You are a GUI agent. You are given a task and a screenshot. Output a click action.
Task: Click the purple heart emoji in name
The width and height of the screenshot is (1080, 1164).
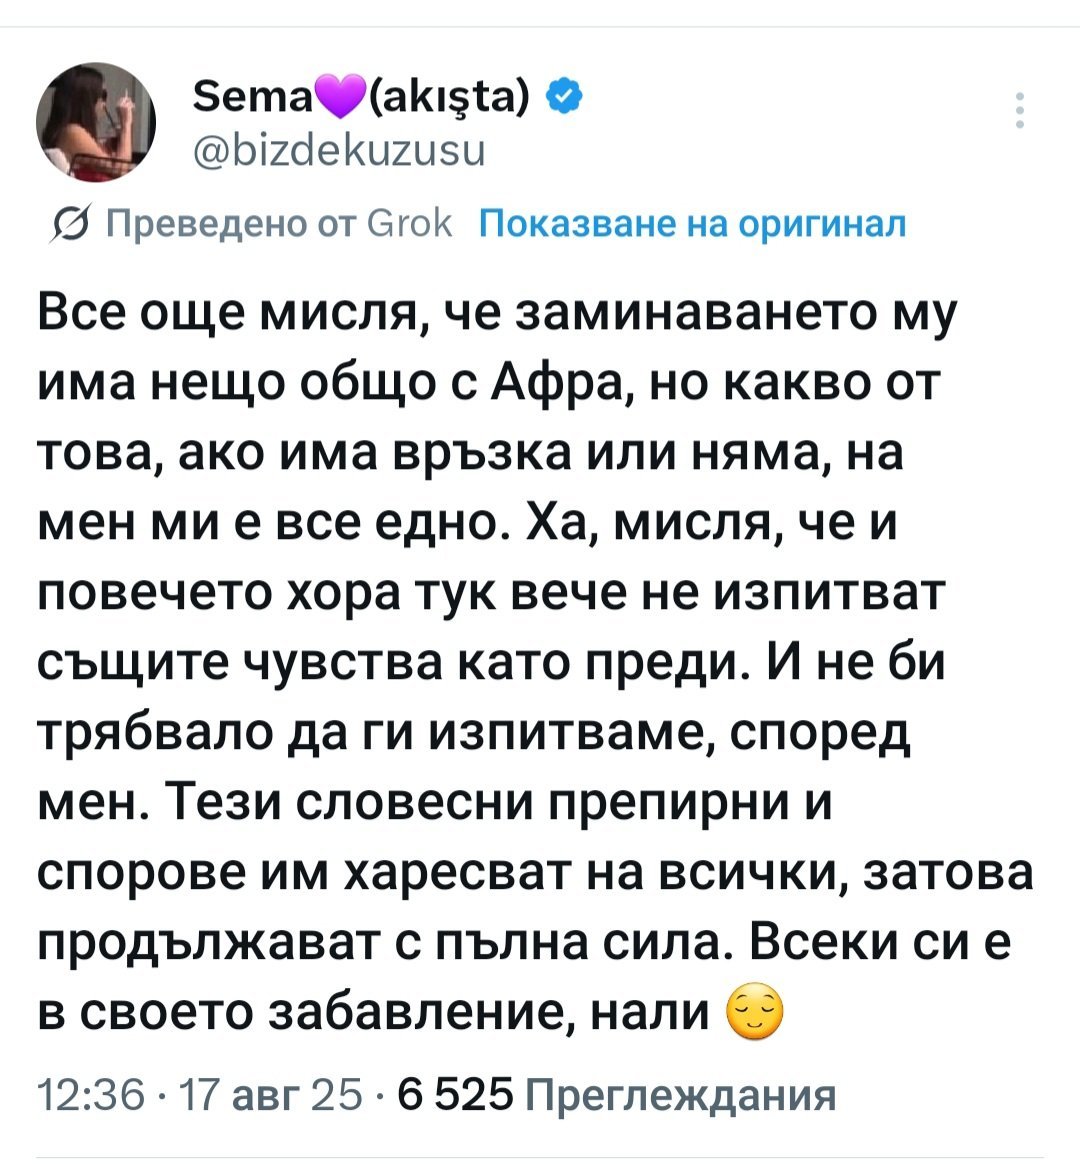[x=340, y=99]
